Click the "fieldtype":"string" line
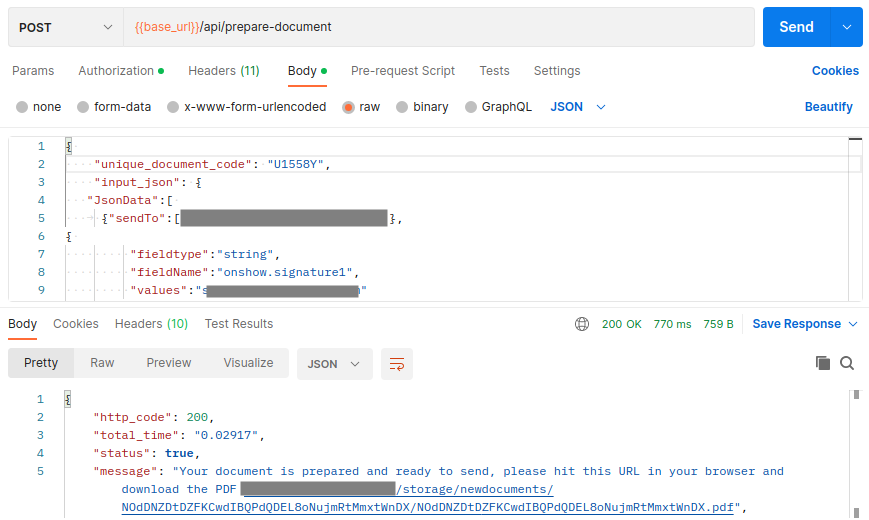This screenshot has height=520, width=869. click(x=205, y=254)
